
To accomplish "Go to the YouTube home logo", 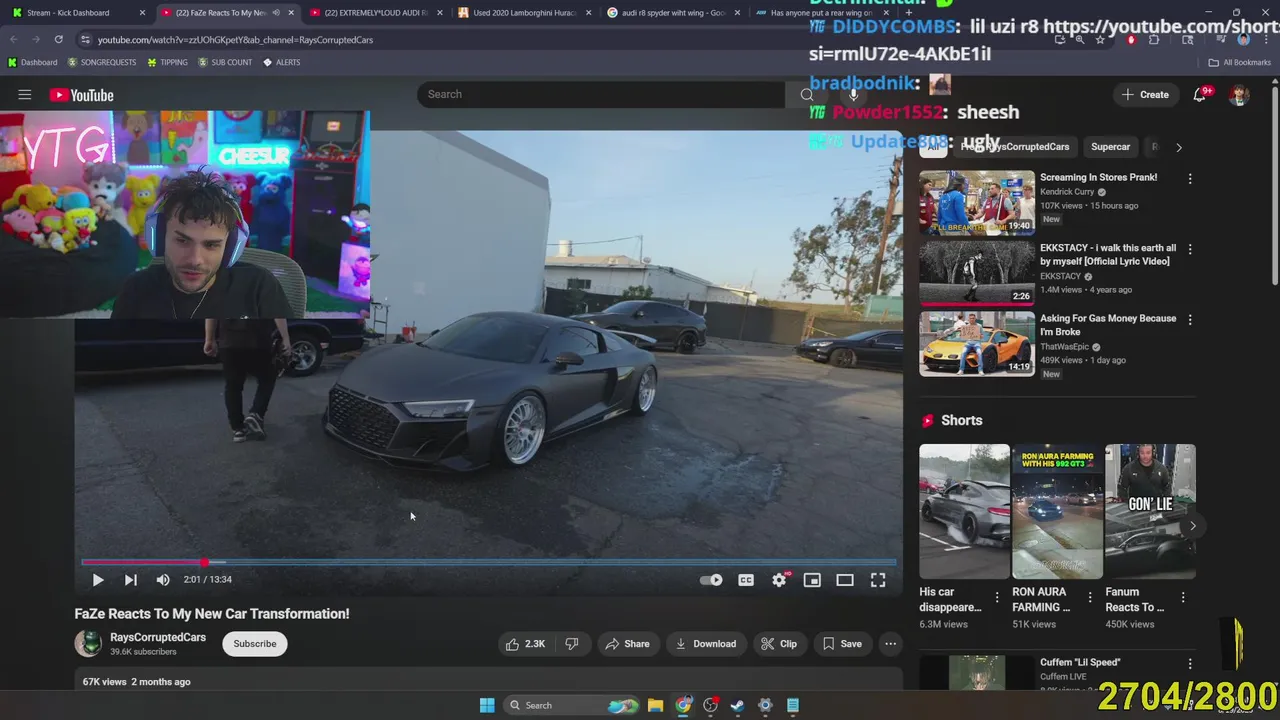I will [x=82, y=95].
